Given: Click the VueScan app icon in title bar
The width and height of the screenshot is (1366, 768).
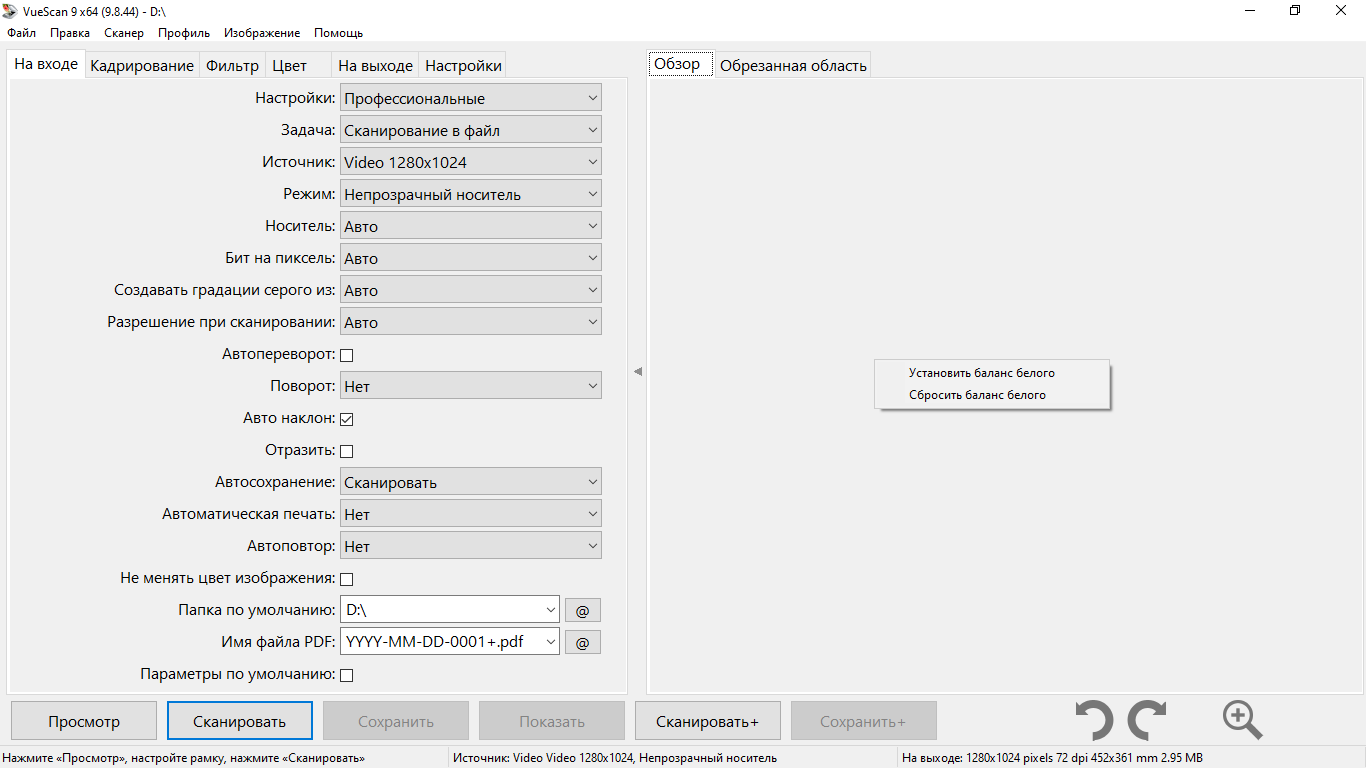Looking at the screenshot, I should pos(11,11).
